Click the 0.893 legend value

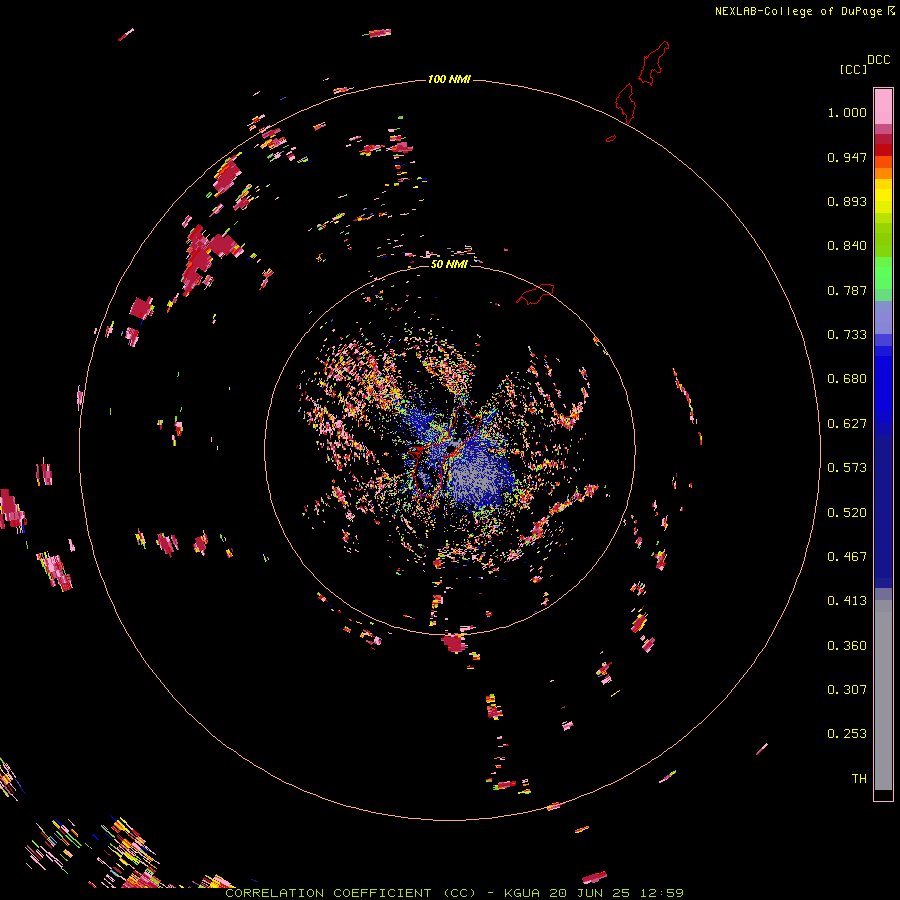(847, 201)
